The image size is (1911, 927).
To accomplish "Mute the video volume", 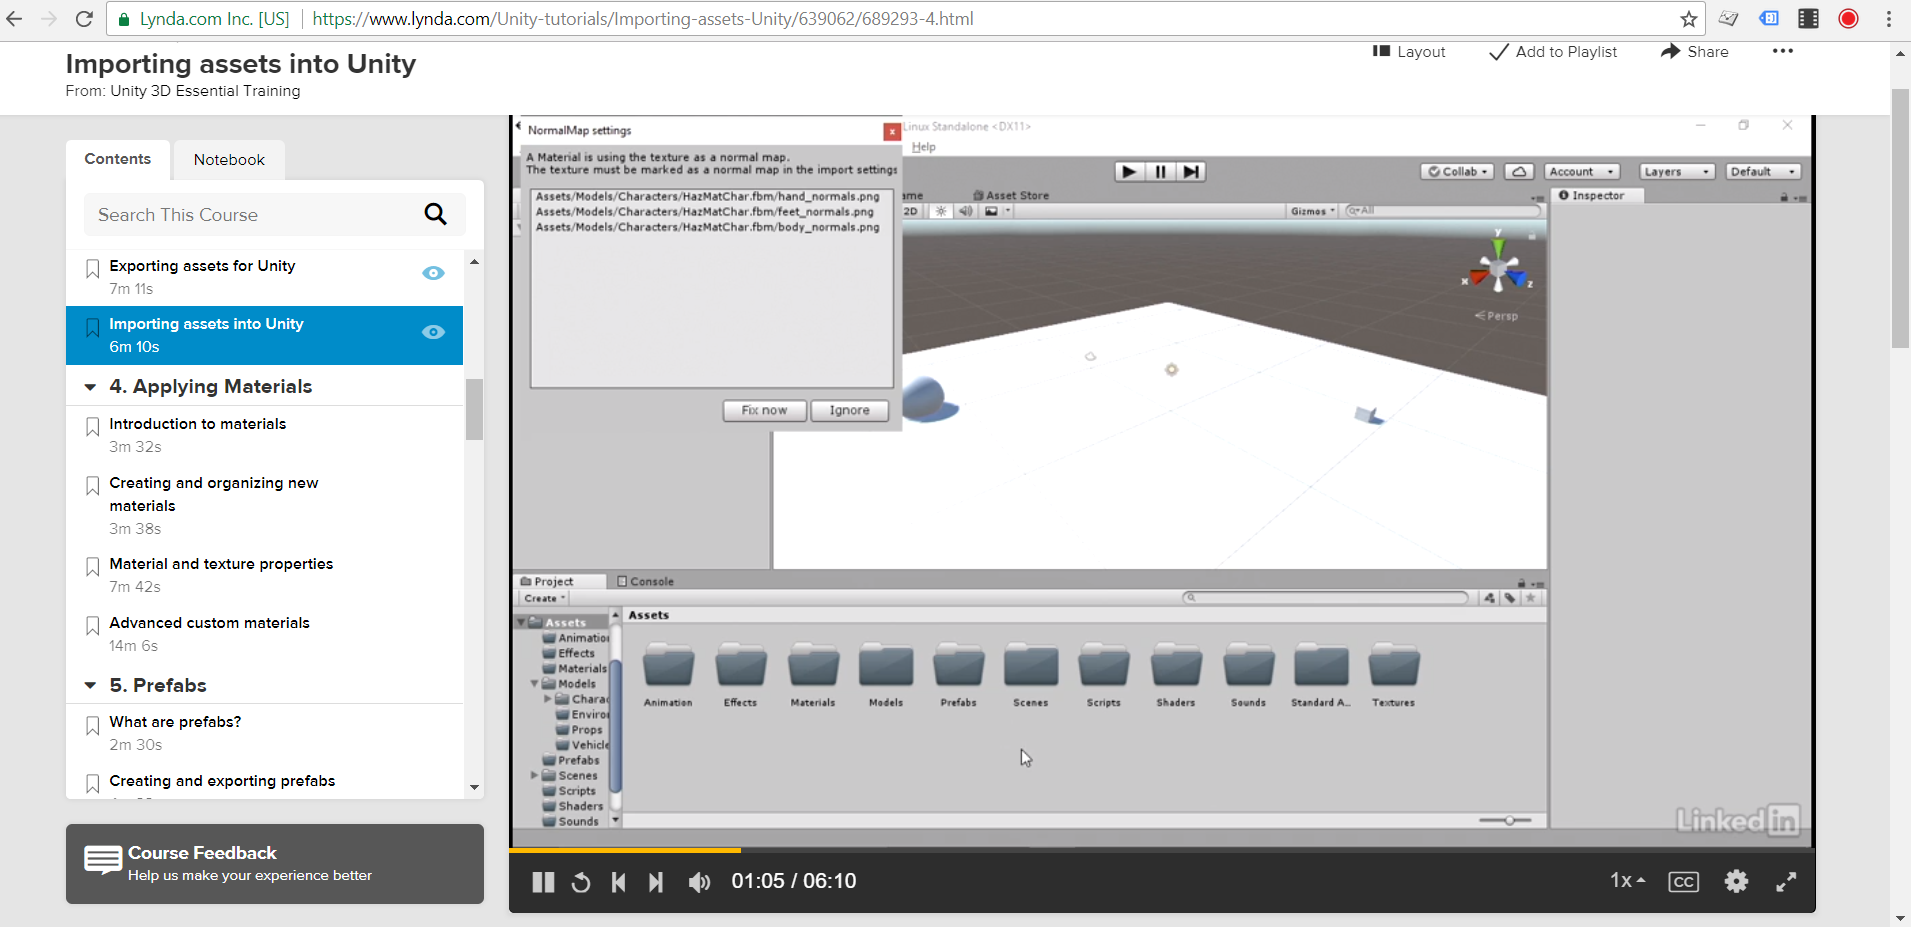I will (700, 882).
